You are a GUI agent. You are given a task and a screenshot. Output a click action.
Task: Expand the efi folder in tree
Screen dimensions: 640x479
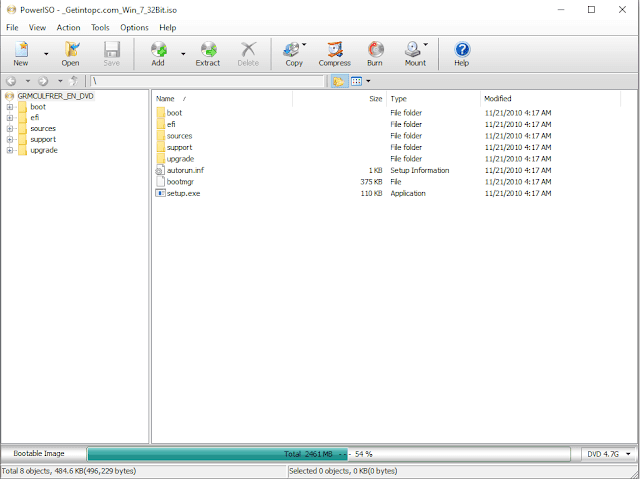coord(9,118)
